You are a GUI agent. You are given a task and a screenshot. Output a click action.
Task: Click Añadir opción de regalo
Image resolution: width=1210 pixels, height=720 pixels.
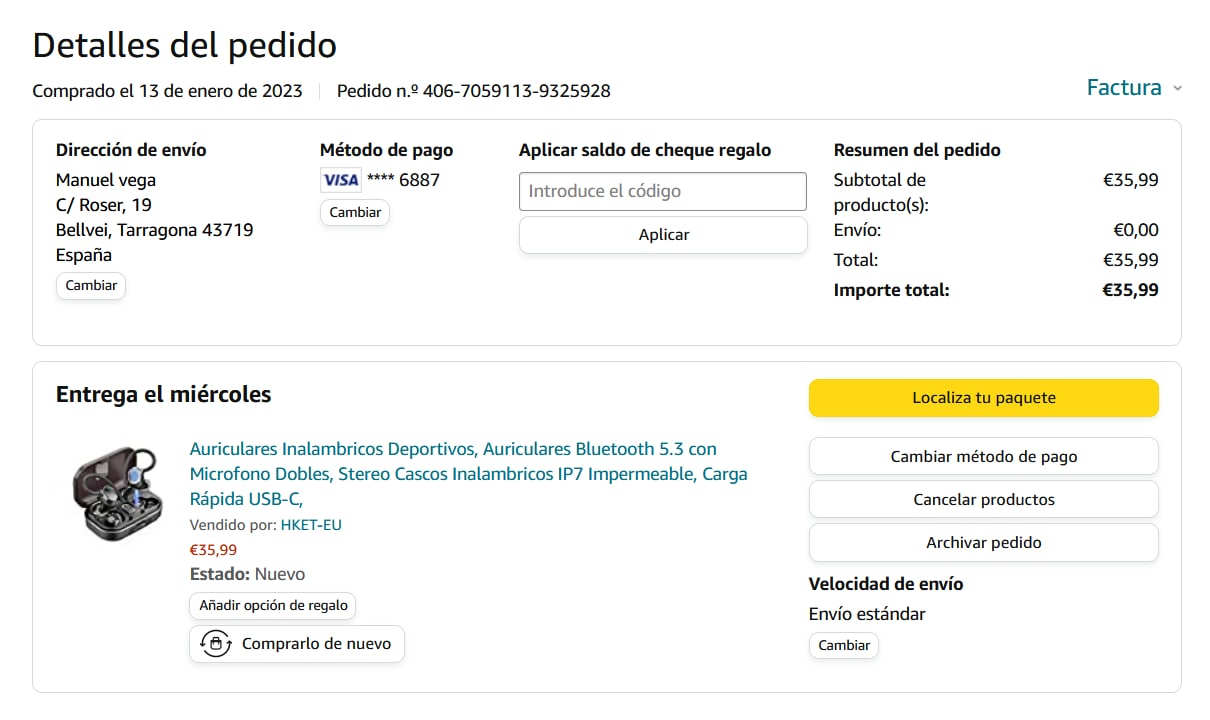[273, 605]
